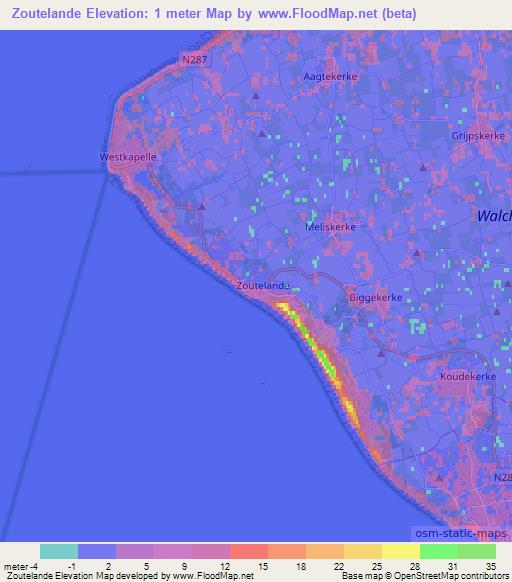
Task: Select the light green 31 to 35 legend swatch
Action: pos(477,552)
